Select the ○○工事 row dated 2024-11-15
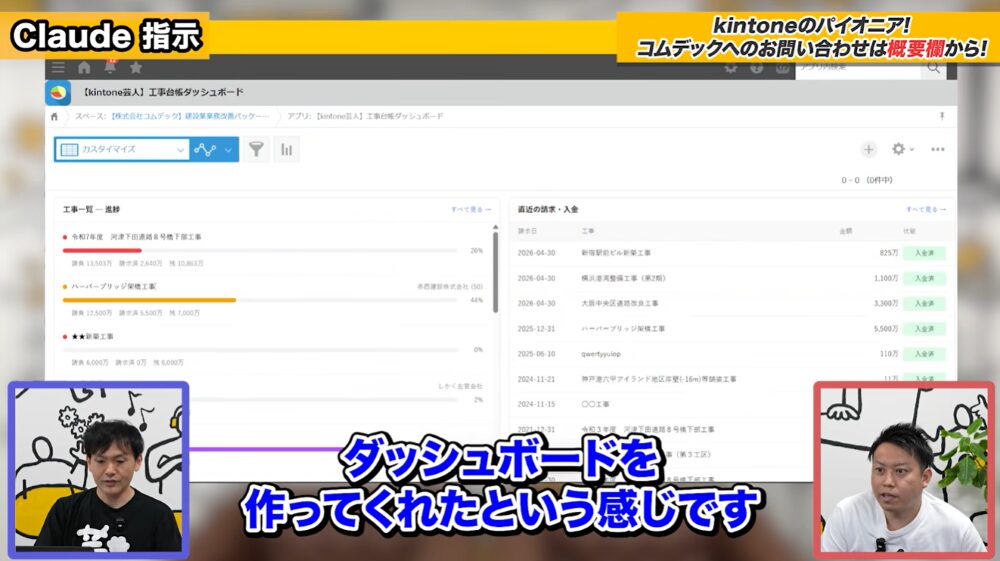The width and height of the screenshot is (1000, 561). (595, 404)
